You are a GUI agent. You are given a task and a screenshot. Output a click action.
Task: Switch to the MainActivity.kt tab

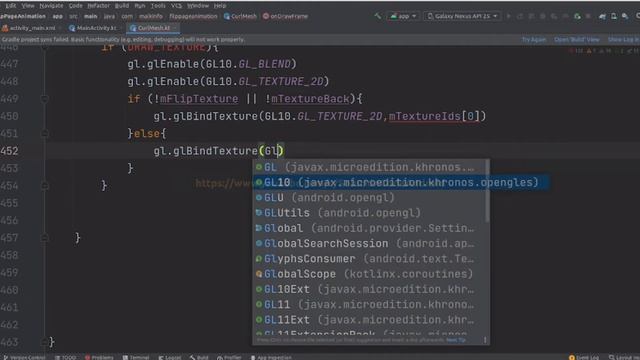pos(93,28)
